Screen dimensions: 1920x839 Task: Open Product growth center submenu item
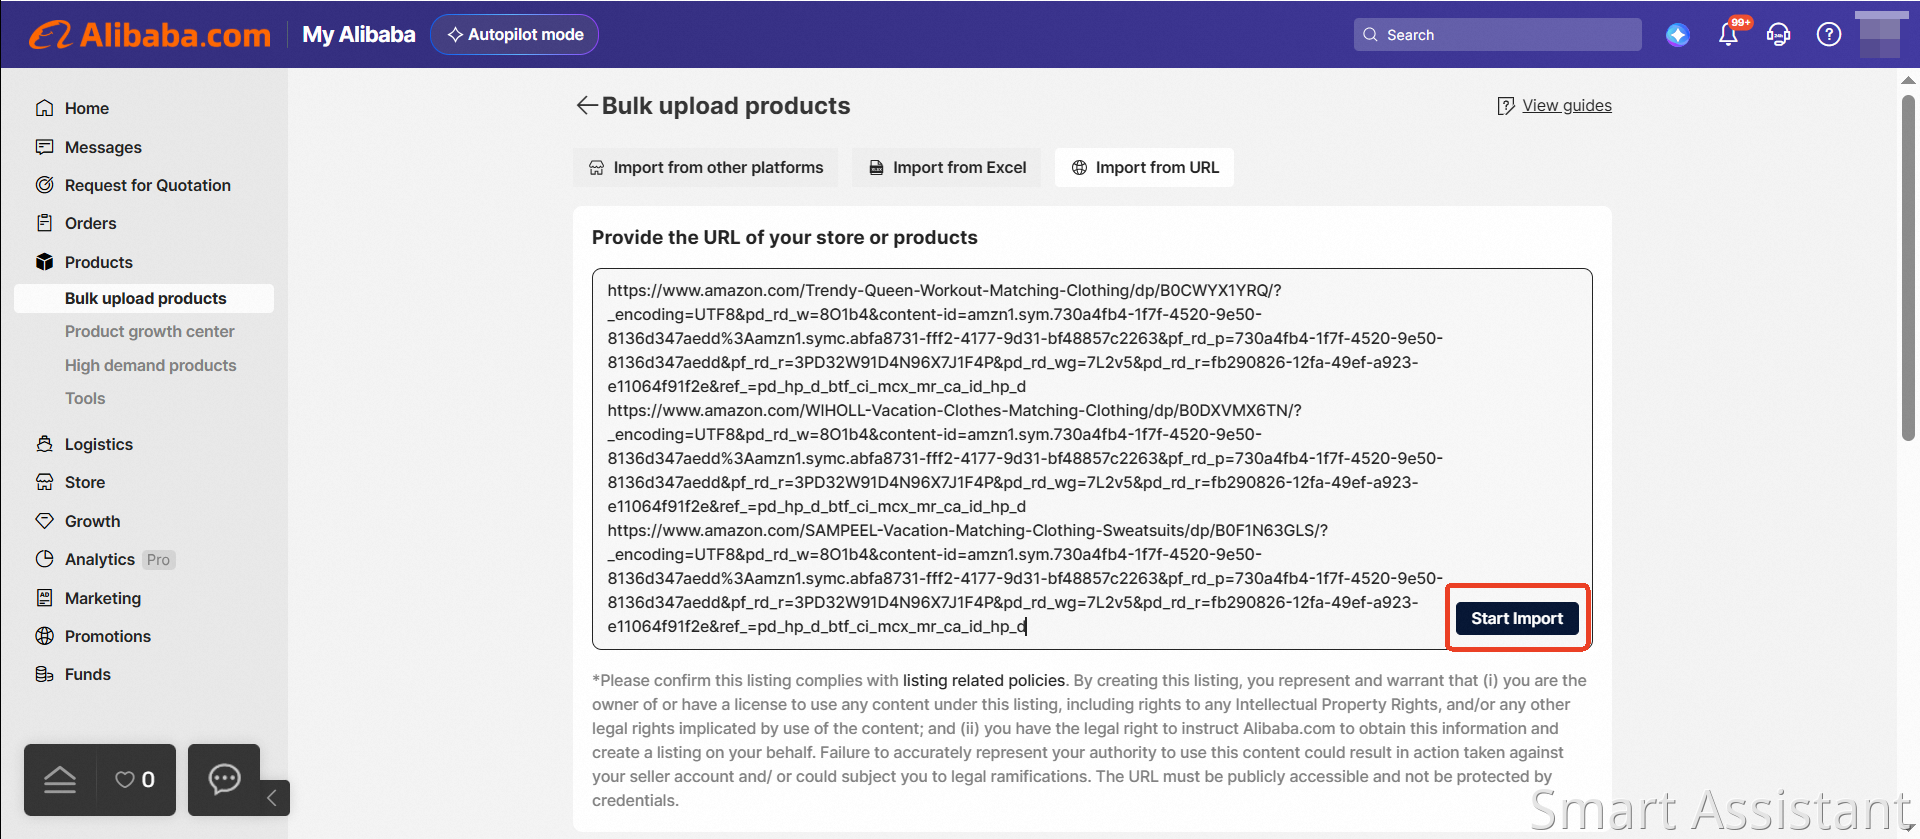click(150, 332)
